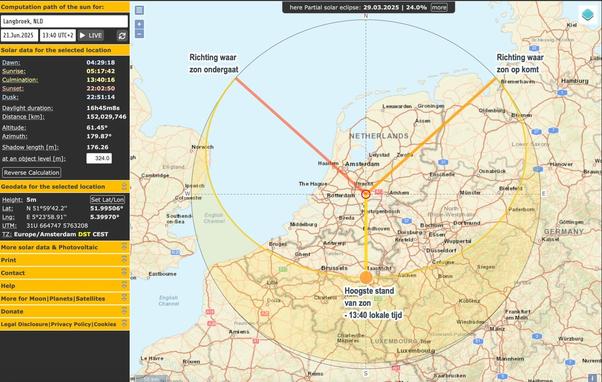Click the Luxembourg label on the map
The height and width of the screenshot is (382, 602).
(x=416, y=351)
